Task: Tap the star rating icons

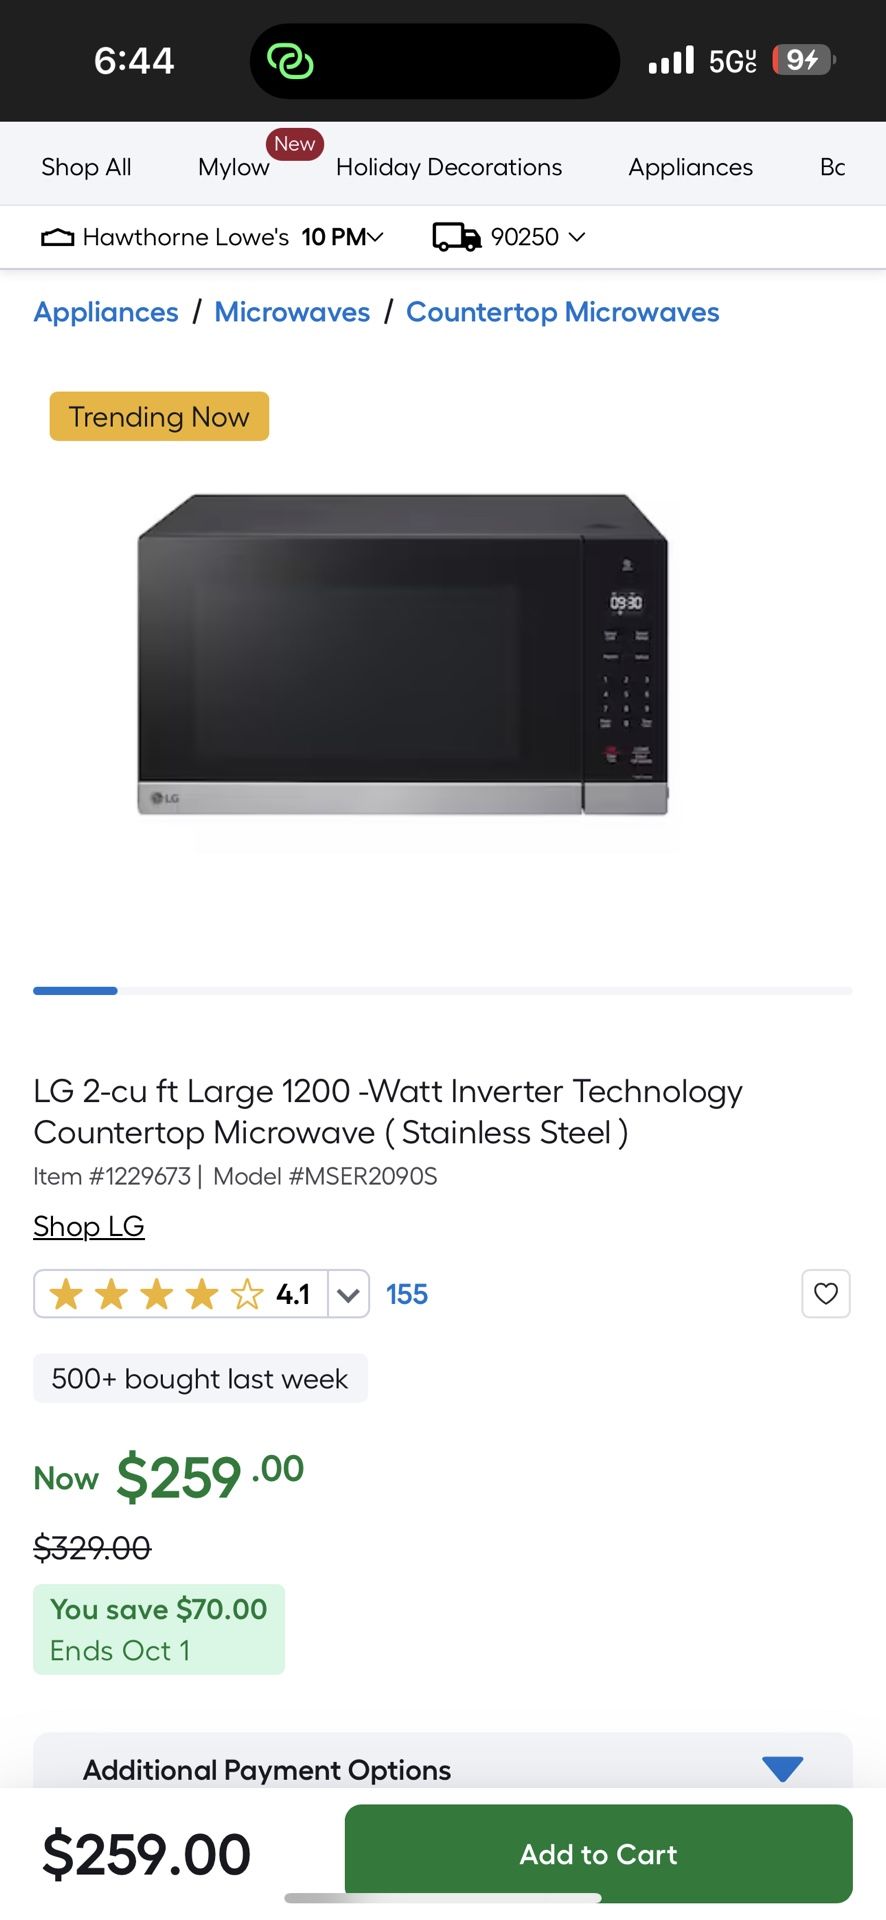Action: [x=156, y=1294]
